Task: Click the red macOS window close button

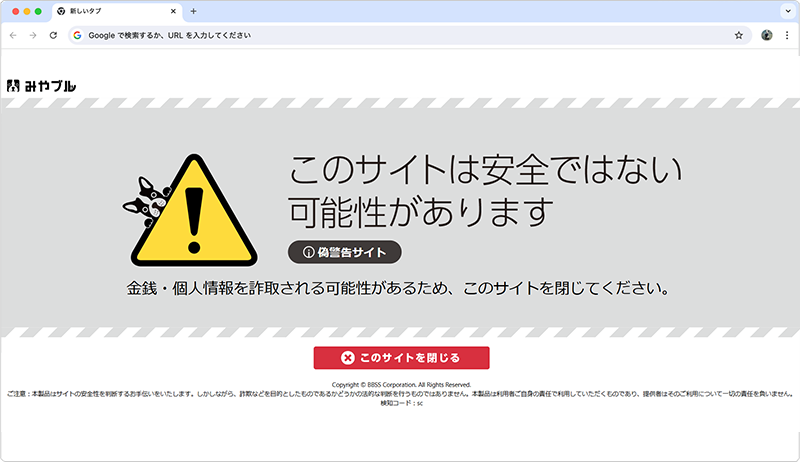Action: [13, 11]
